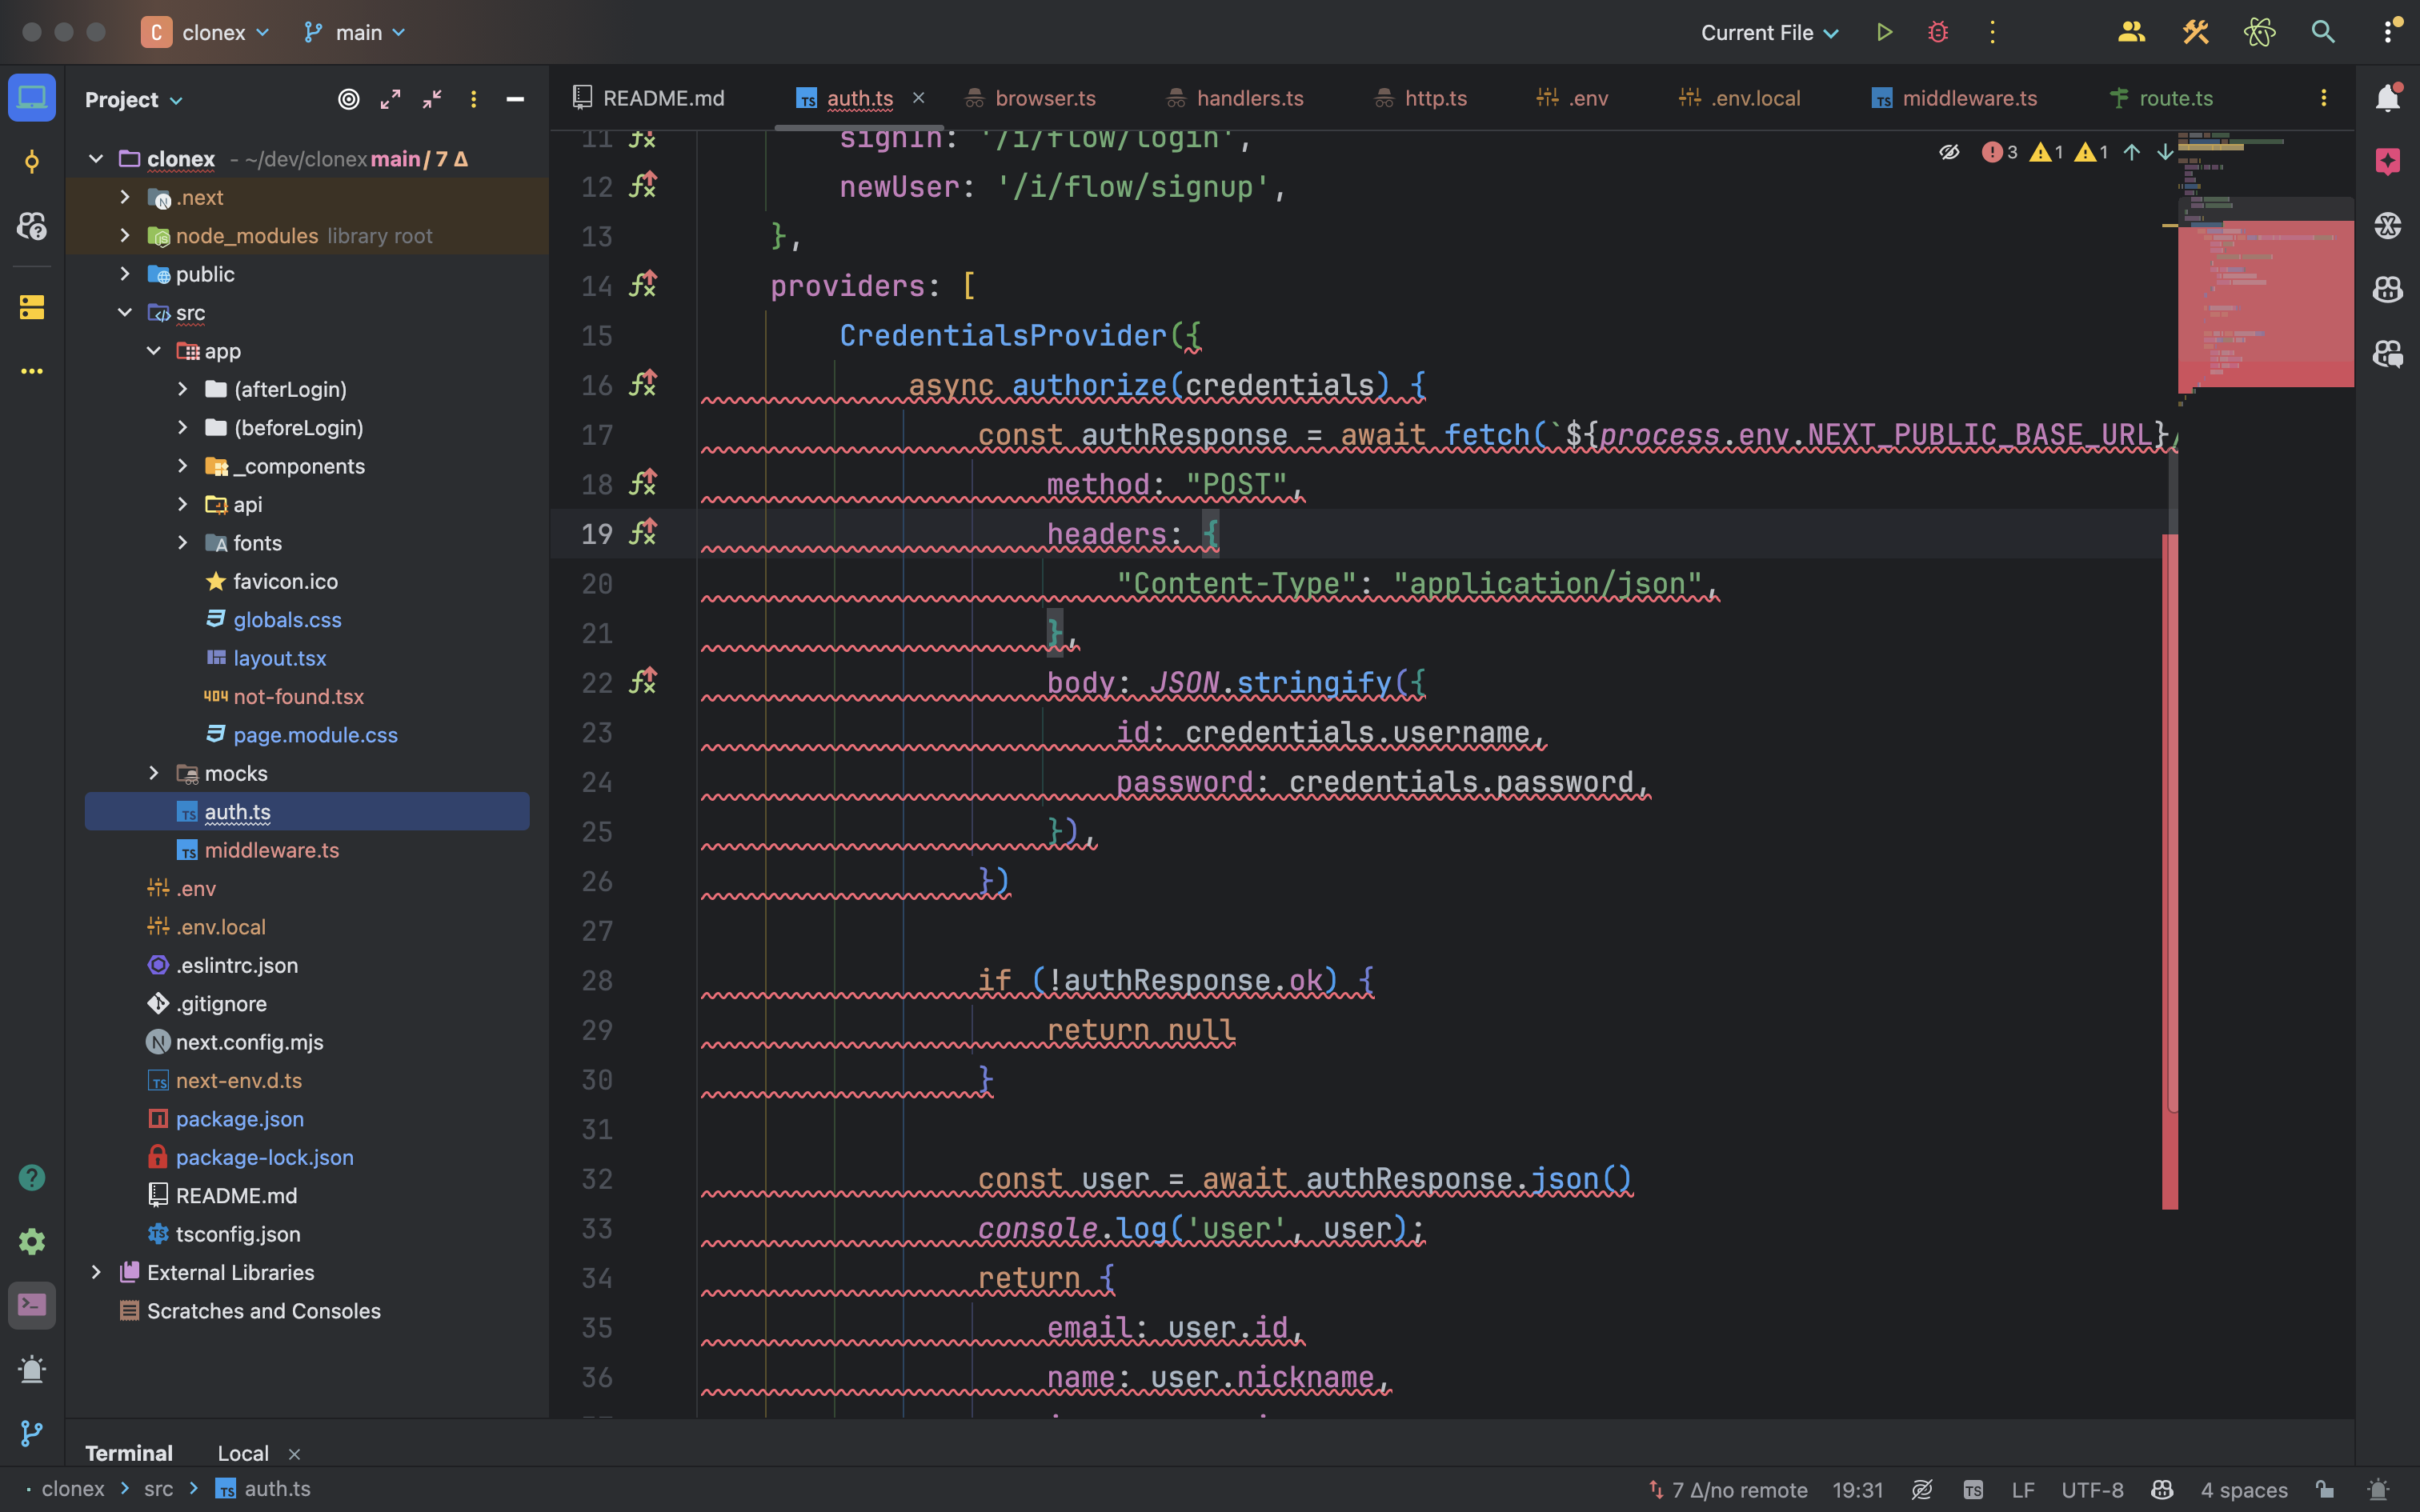2420x1512 pixels.
Task: Switch to handlers.ts tab
Action: 1235,98
